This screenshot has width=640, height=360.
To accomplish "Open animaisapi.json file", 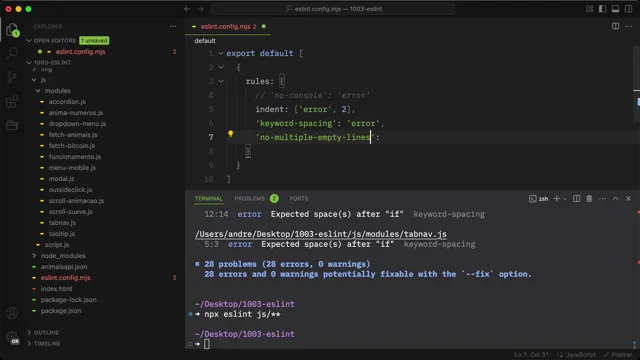I will coord(64,267).
